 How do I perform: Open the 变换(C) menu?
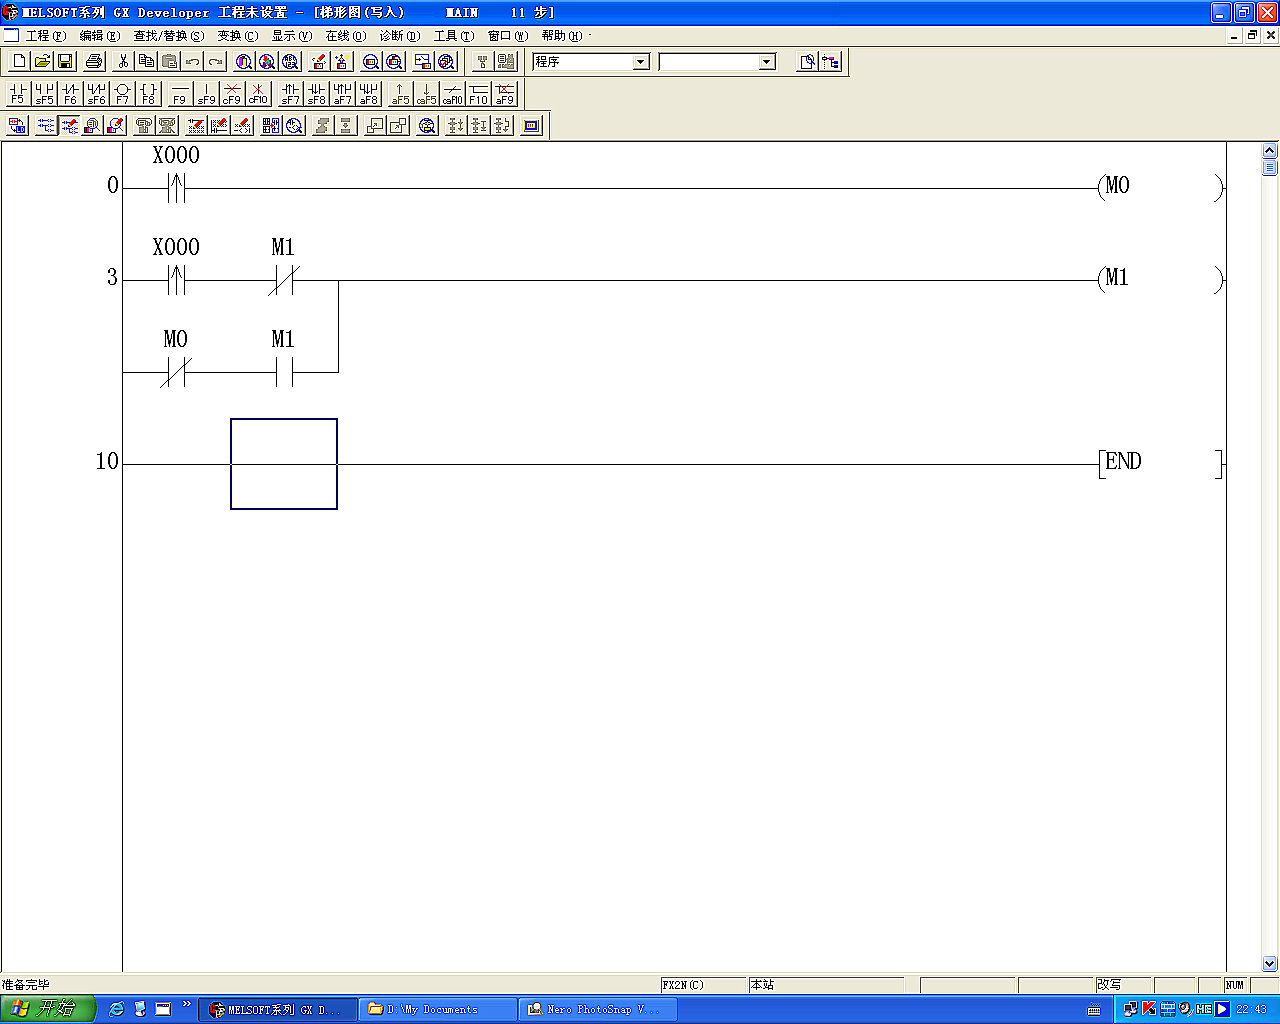point(237,36)
